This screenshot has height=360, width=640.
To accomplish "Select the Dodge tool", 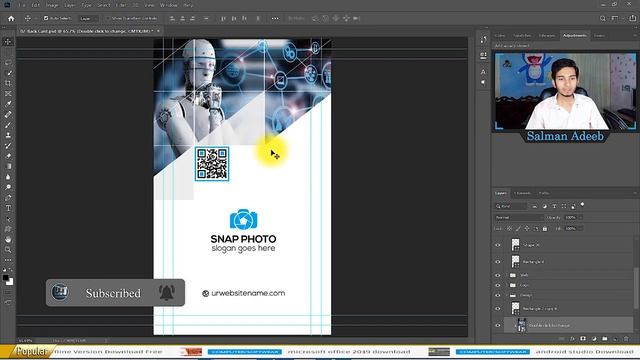I will tap(8, 187).
